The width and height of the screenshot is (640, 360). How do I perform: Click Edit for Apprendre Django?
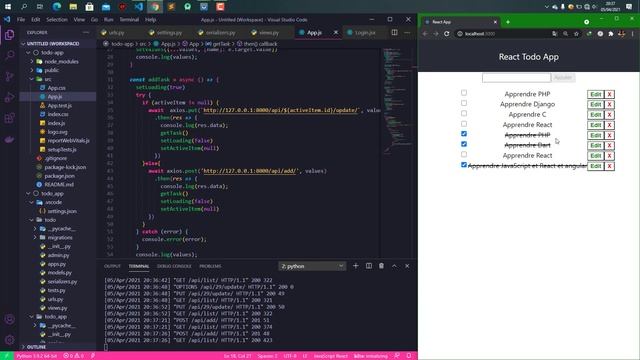[x=596, y=104]
